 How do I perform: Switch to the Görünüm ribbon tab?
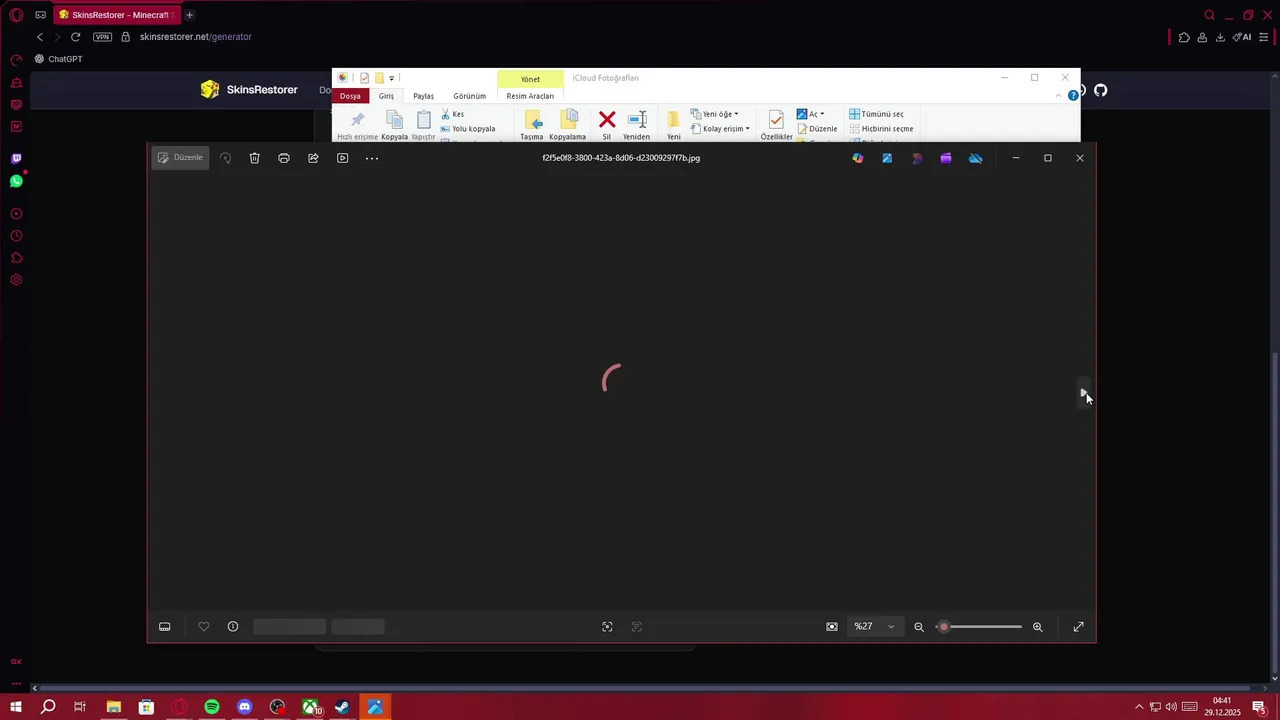point(470,96)
